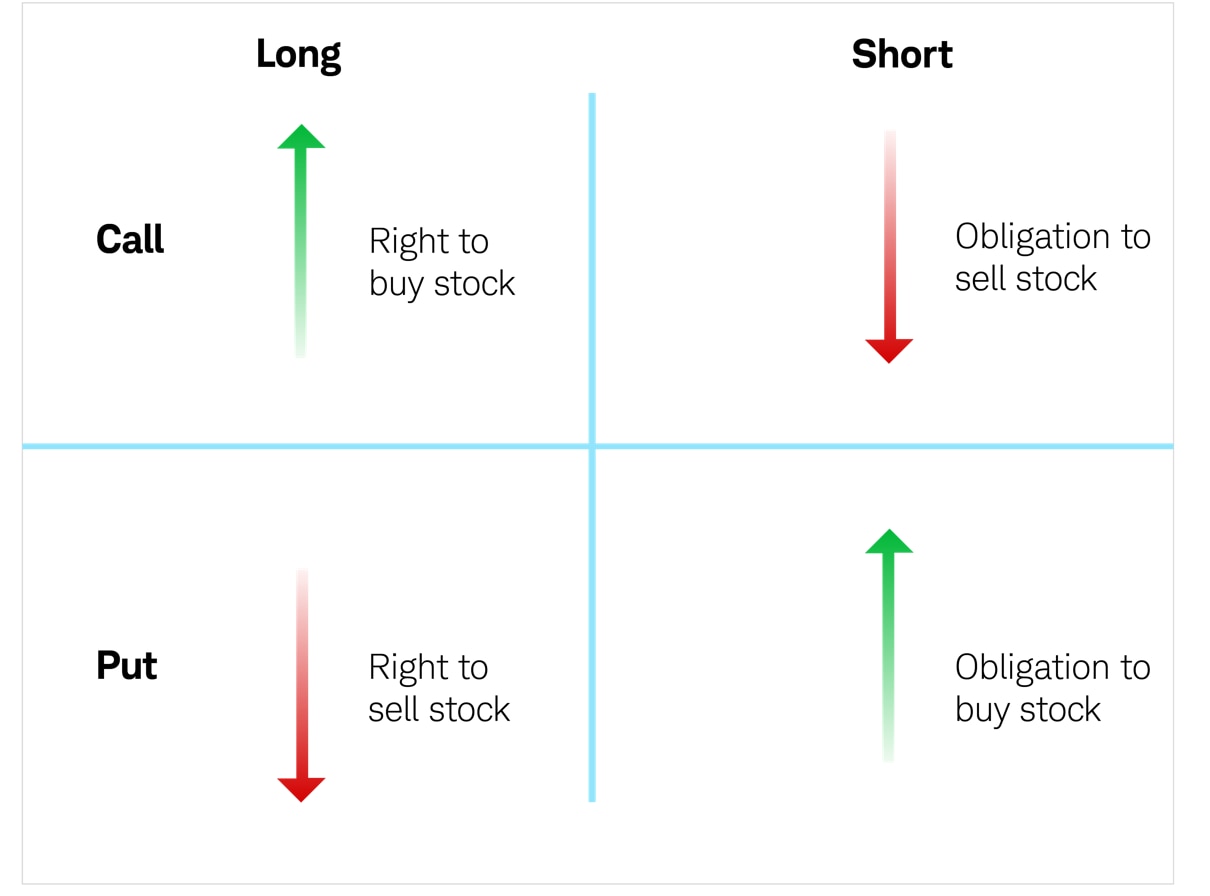This screenshot has width=1210, height=896.
Task: Click the "Right to buy stock" text
Action: (x=441, y=262)
